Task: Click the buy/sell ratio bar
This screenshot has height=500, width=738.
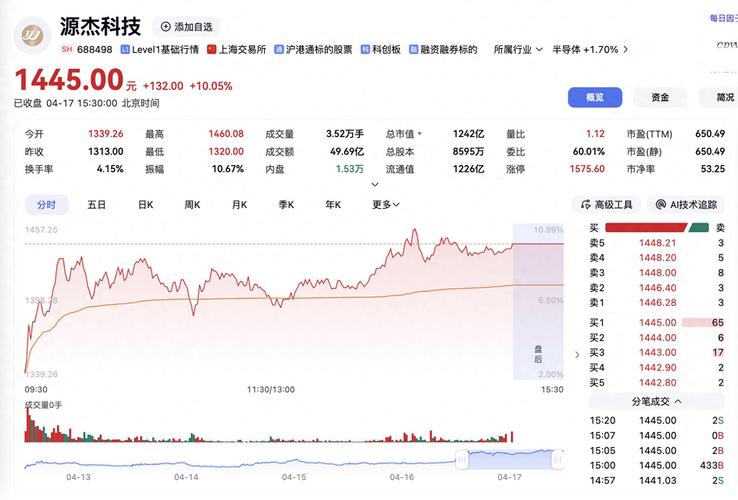Action: [x=657, y=228]
